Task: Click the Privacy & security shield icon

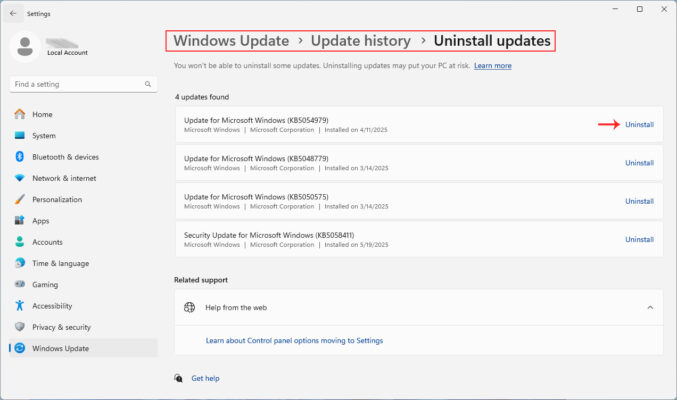Action: (19, 327)
